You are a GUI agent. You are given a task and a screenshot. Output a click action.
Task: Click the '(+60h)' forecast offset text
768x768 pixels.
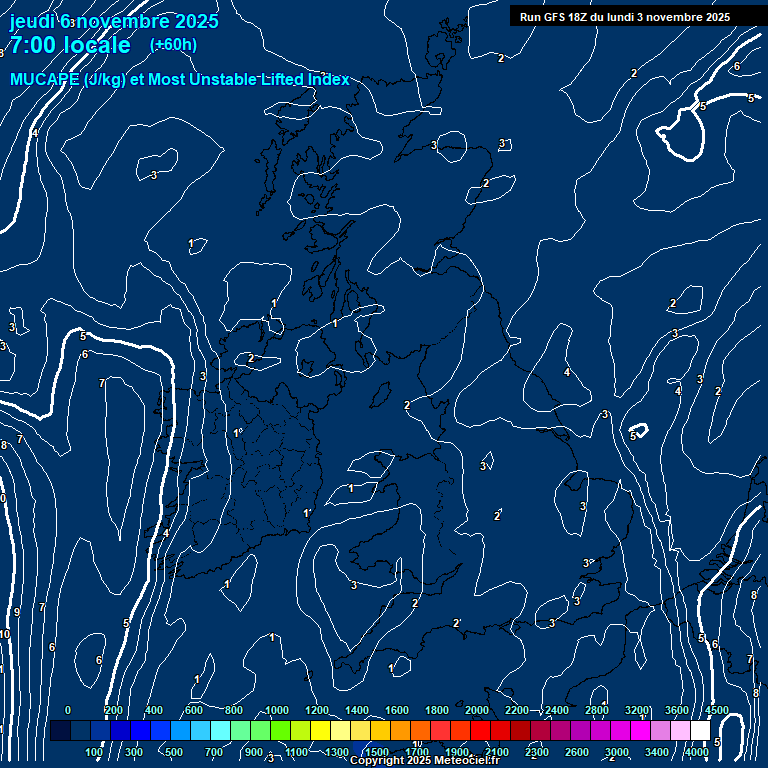tap(173, 45)
